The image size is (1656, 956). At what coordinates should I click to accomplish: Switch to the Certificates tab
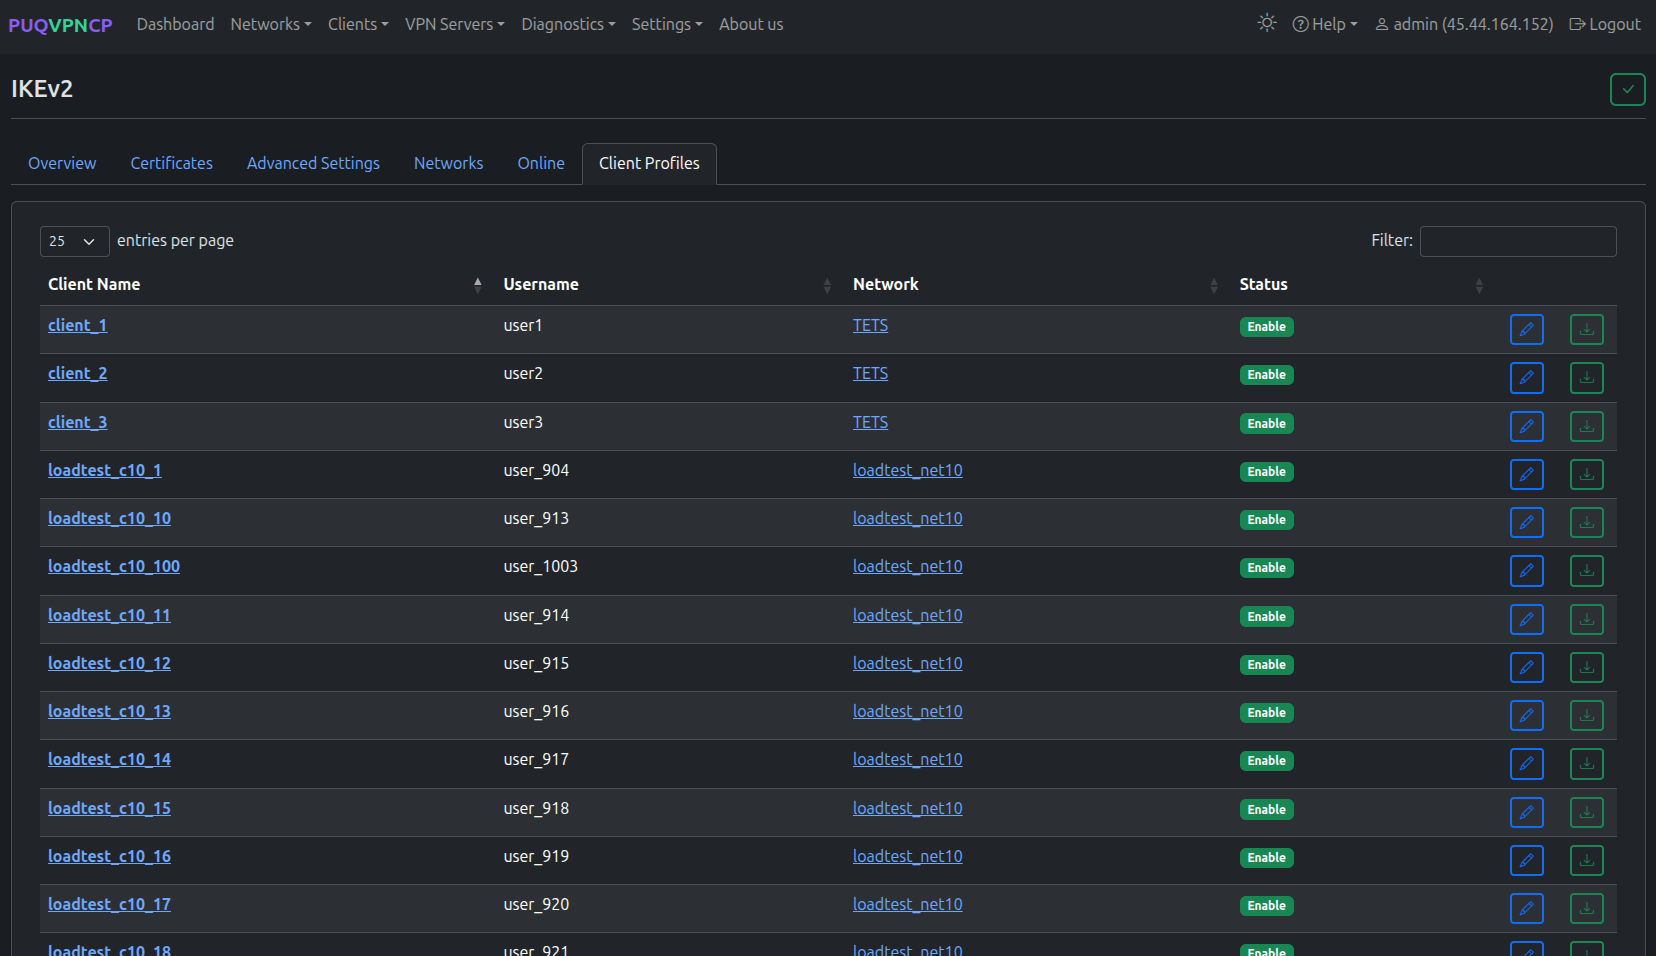(x=171, y=163)
